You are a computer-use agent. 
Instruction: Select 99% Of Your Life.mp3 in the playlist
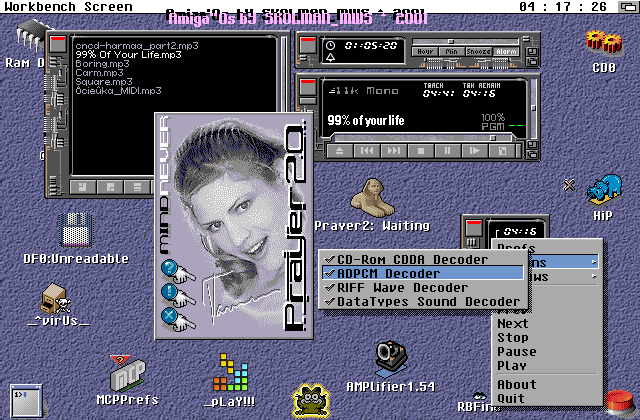tap(128, 54)
